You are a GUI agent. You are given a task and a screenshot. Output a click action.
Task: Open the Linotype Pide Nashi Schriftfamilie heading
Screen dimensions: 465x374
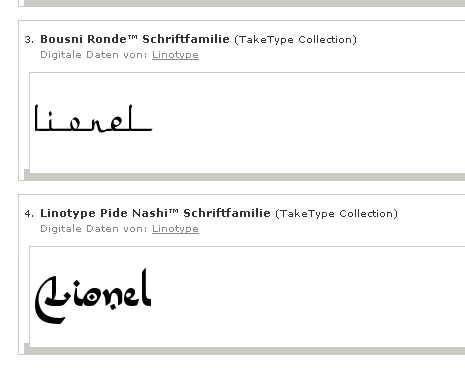tap(155, 213)
